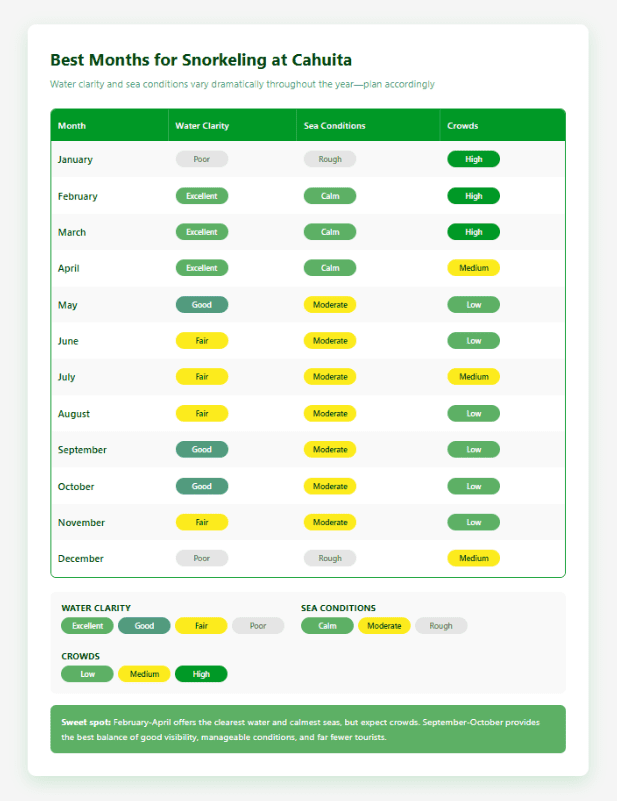This screenshot has width=617, height=801.
Task: Click October's Moderate sea conditions badge
Action: [330, 486]
